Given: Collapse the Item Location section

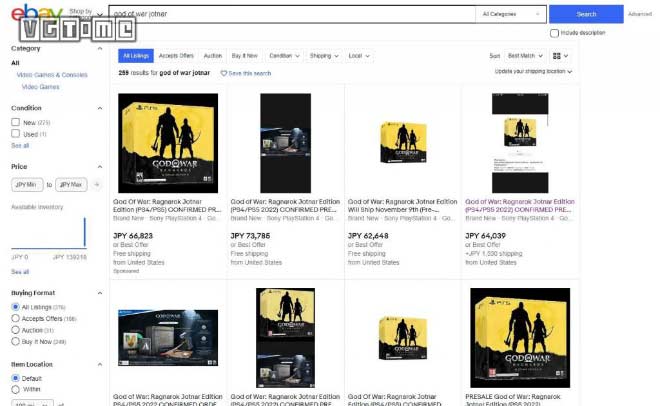Looking at the screenshot, I should (100, 364).
